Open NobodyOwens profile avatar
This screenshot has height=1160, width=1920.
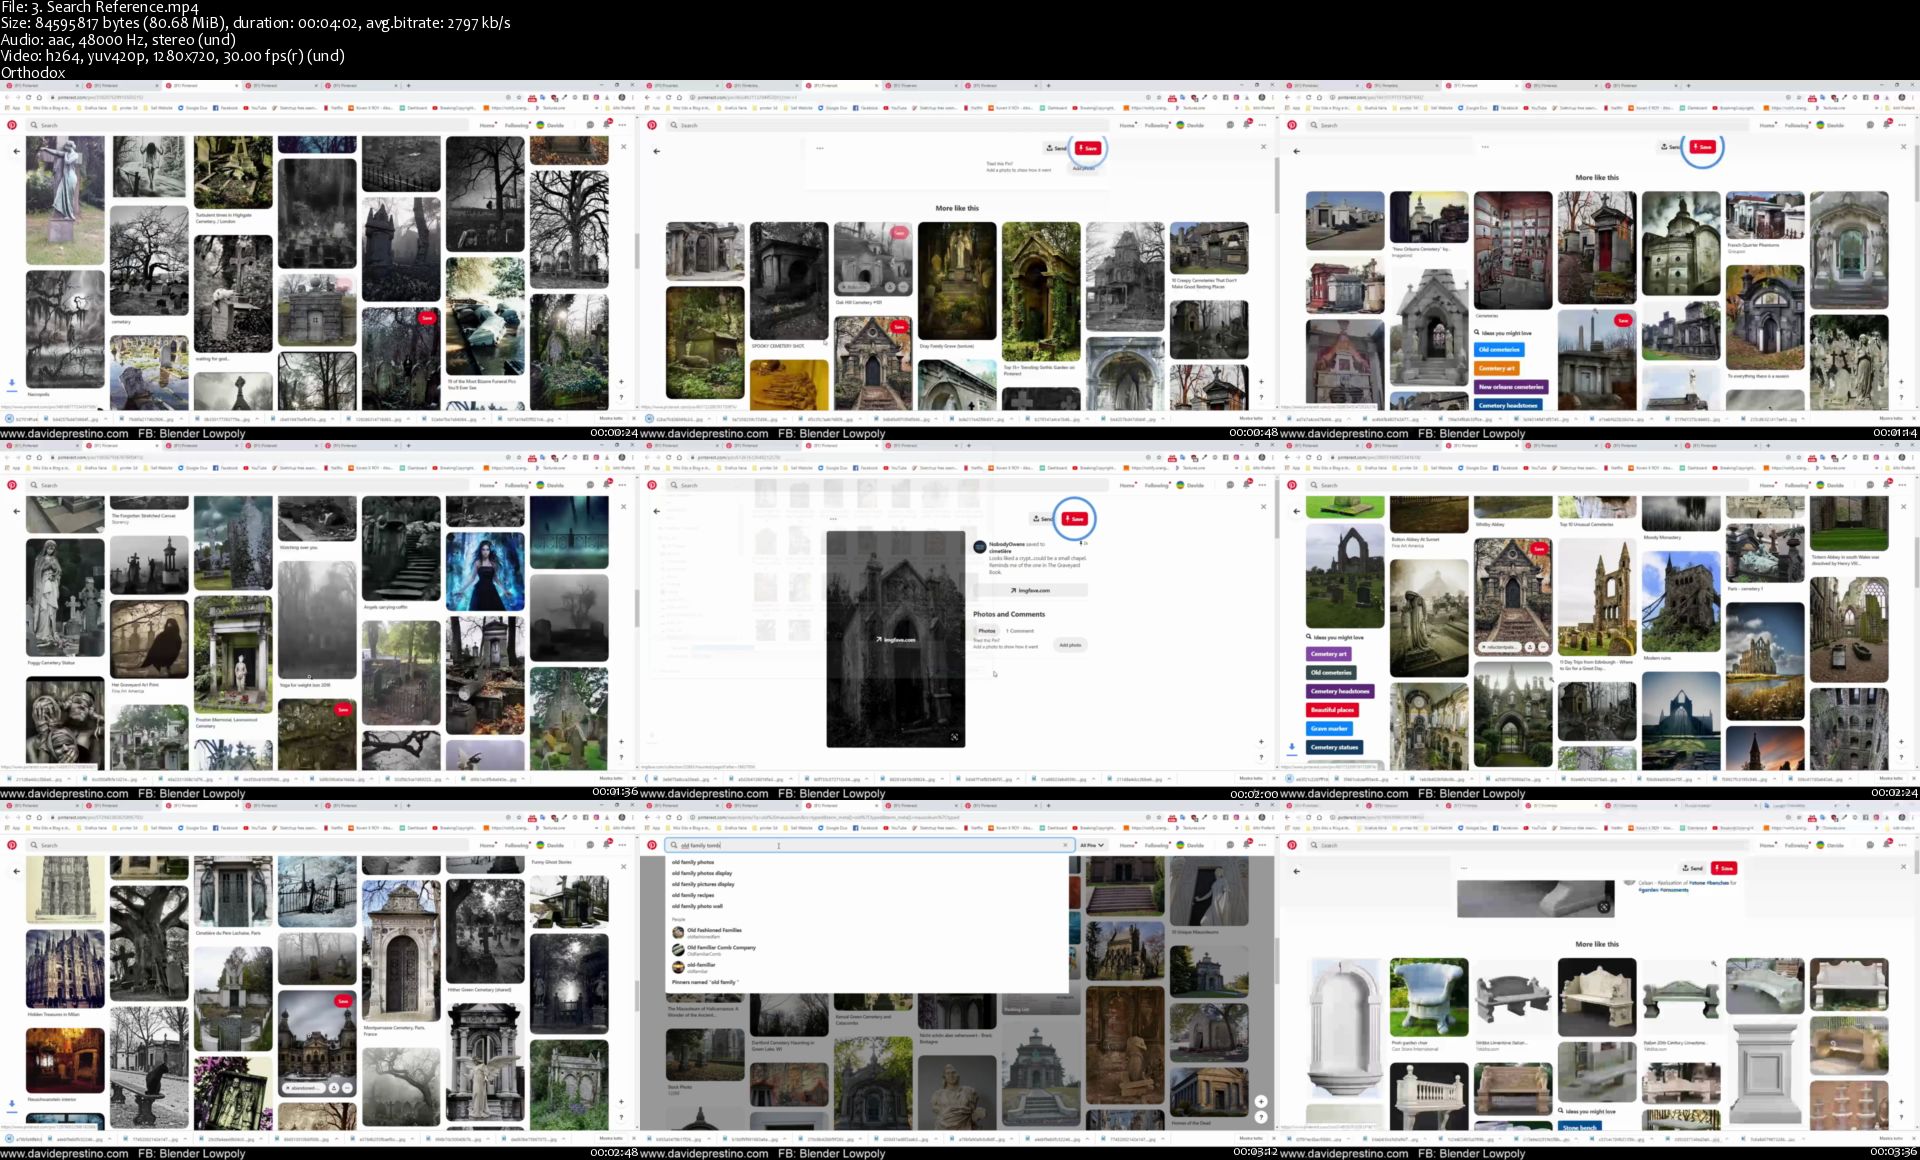(980, 547)
